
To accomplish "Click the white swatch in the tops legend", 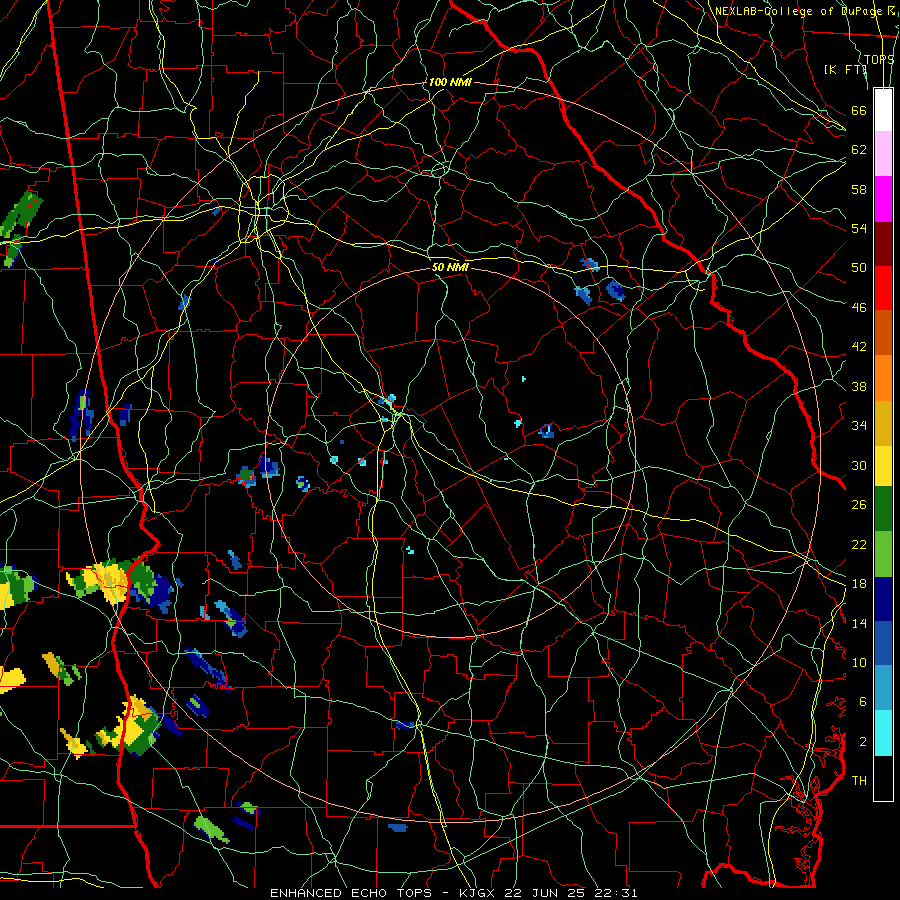I will point(883,110).
